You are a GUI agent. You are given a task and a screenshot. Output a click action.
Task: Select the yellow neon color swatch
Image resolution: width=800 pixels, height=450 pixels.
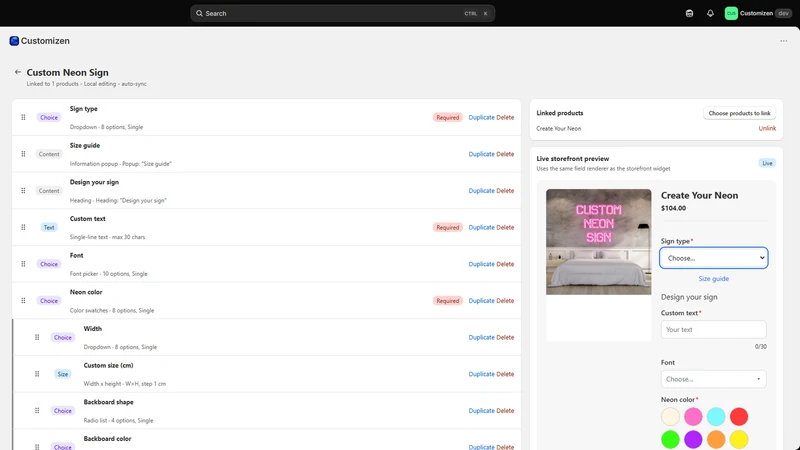click(x=739, y=439)
